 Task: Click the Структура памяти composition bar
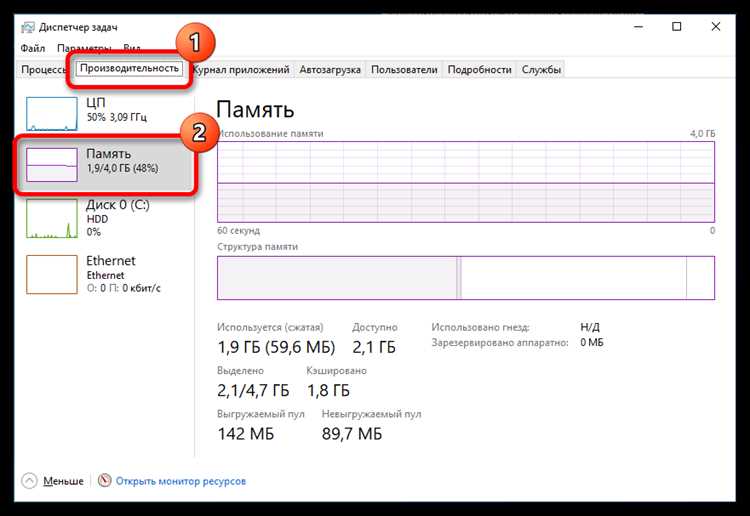466,278
